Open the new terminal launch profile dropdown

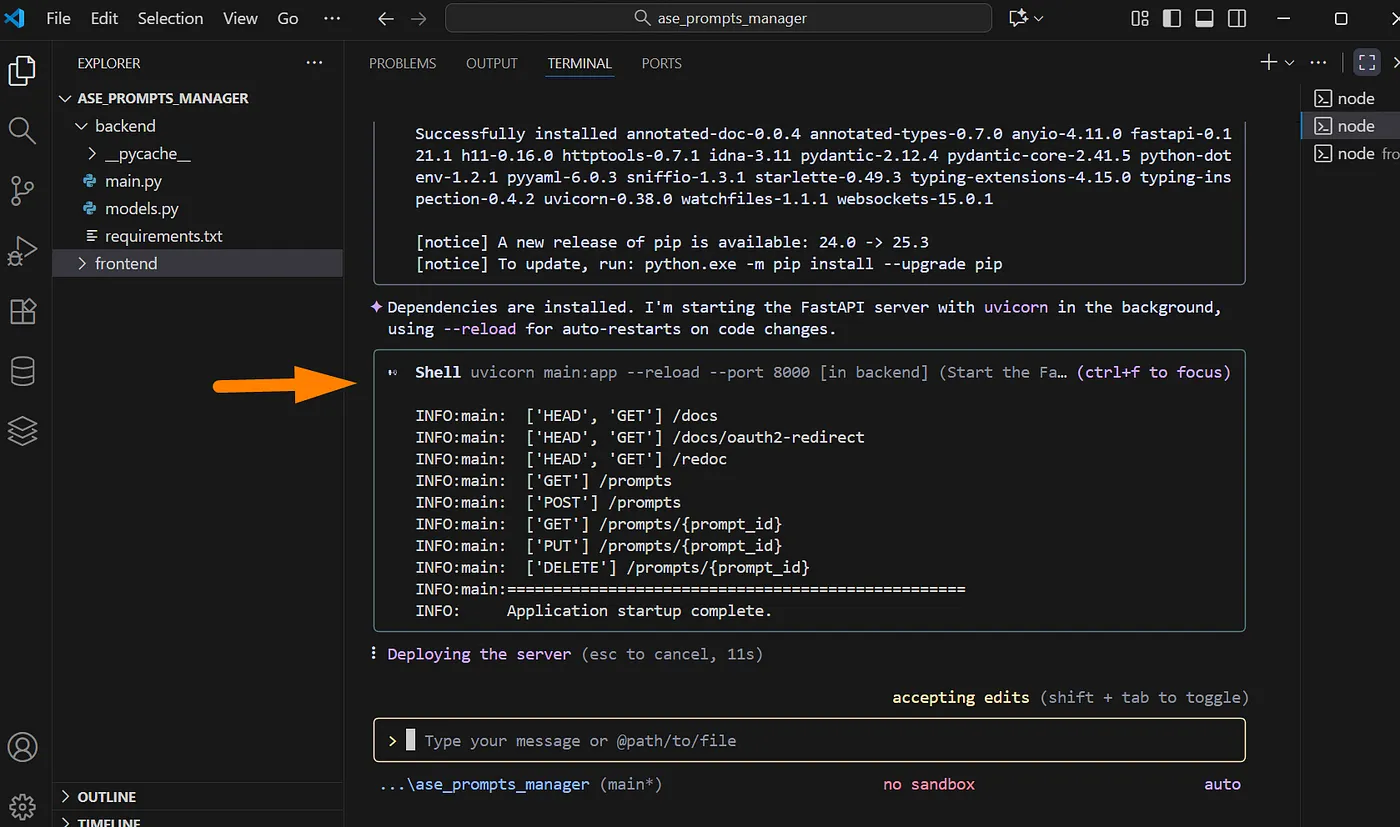pos(1289,63)
